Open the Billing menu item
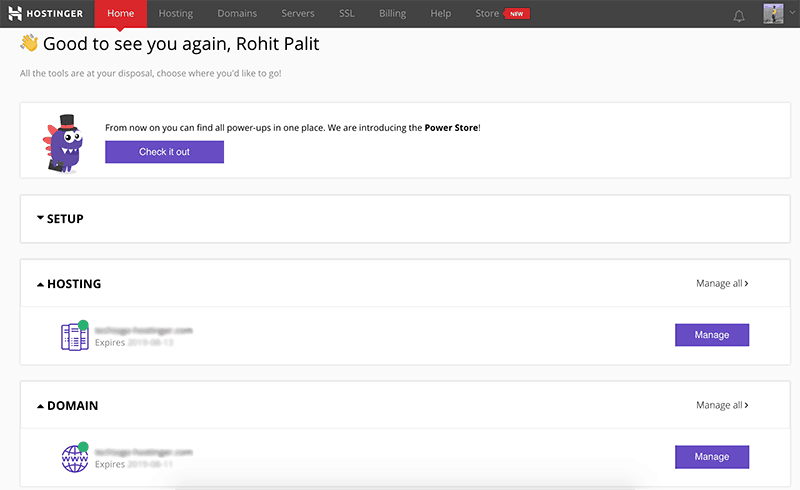The width and height of the screenshot is (800, 490). 392,14
